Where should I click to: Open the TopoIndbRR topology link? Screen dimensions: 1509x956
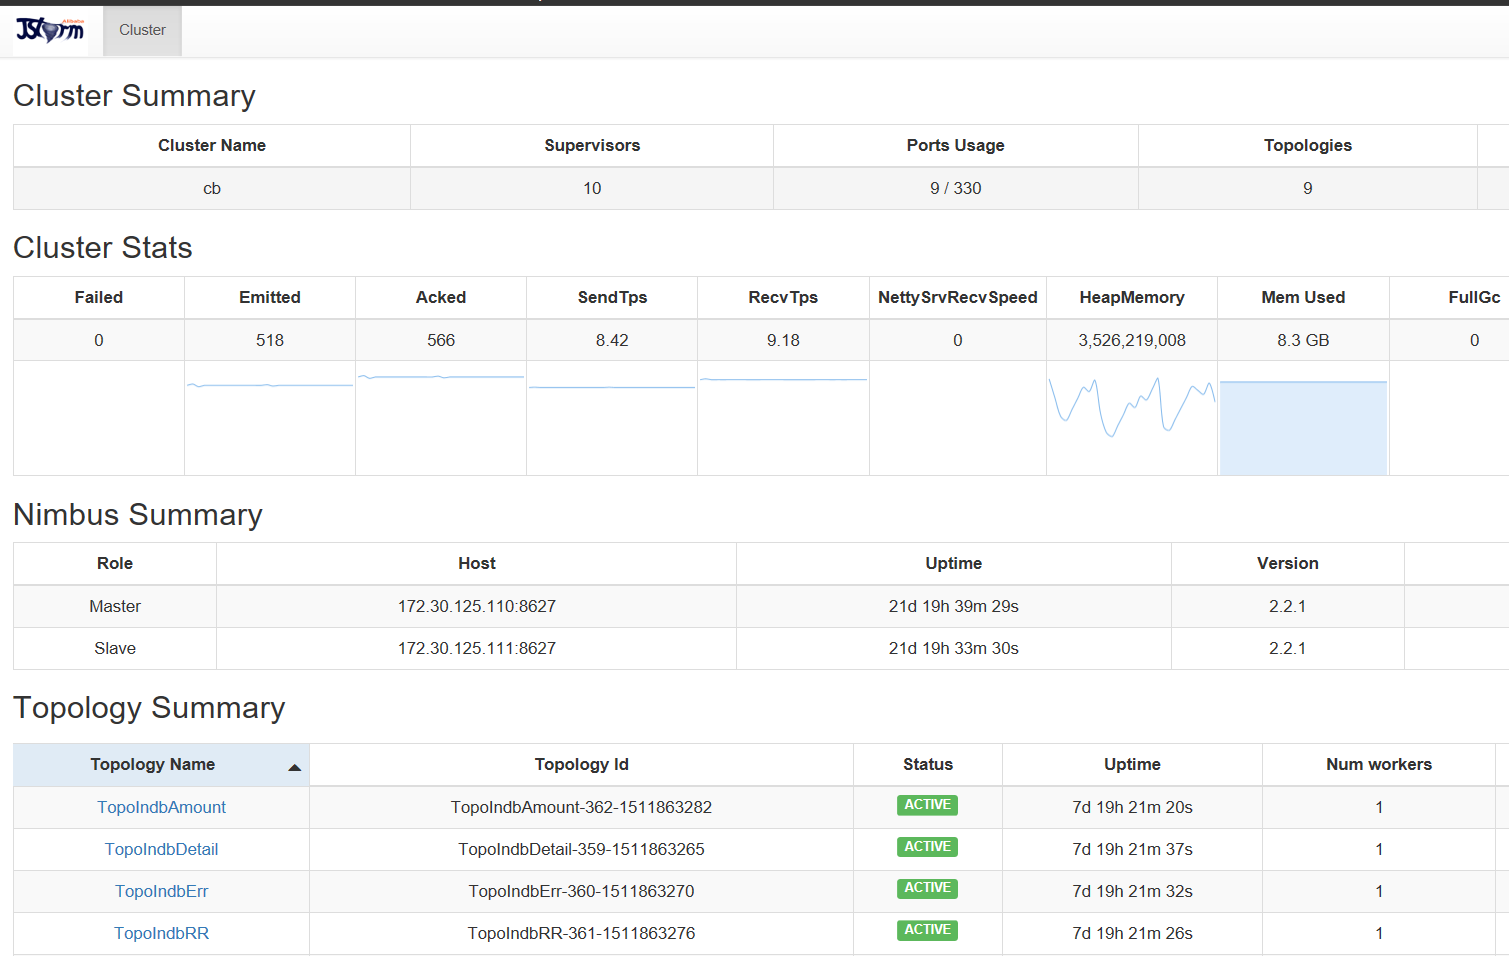click(x=161, y=933)
